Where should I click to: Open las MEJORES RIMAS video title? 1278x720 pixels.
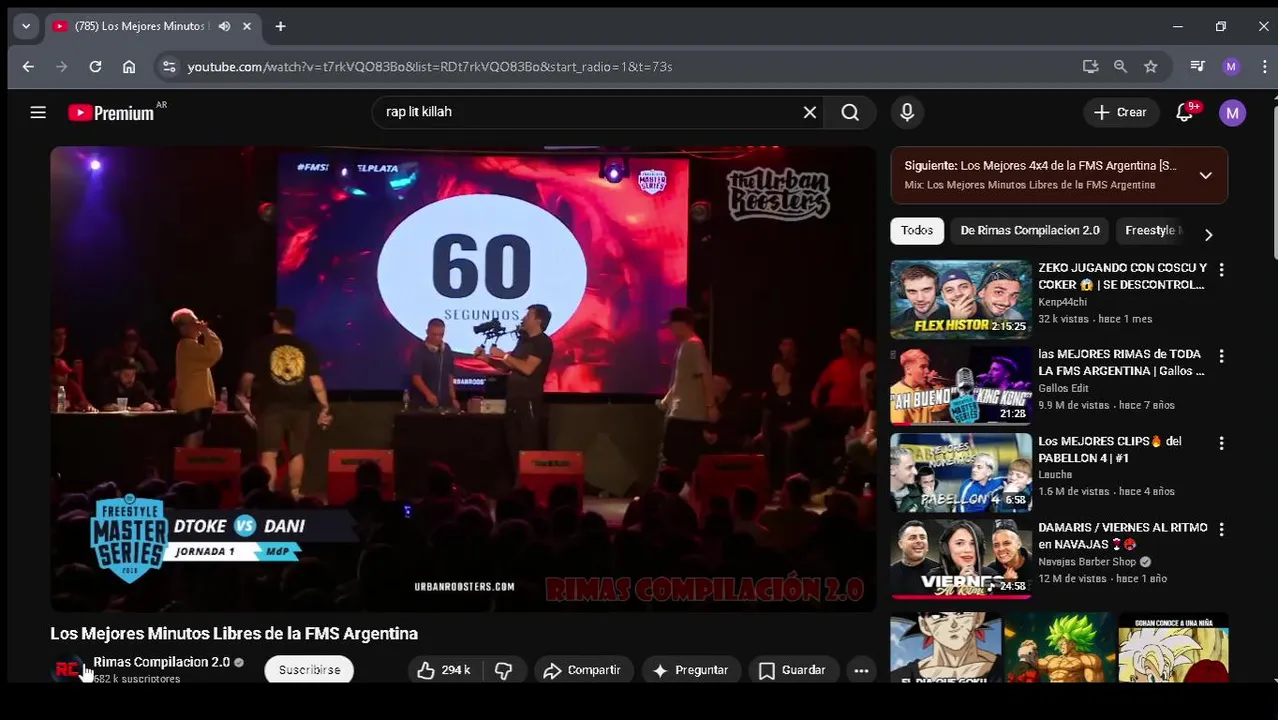point(1121,362)
